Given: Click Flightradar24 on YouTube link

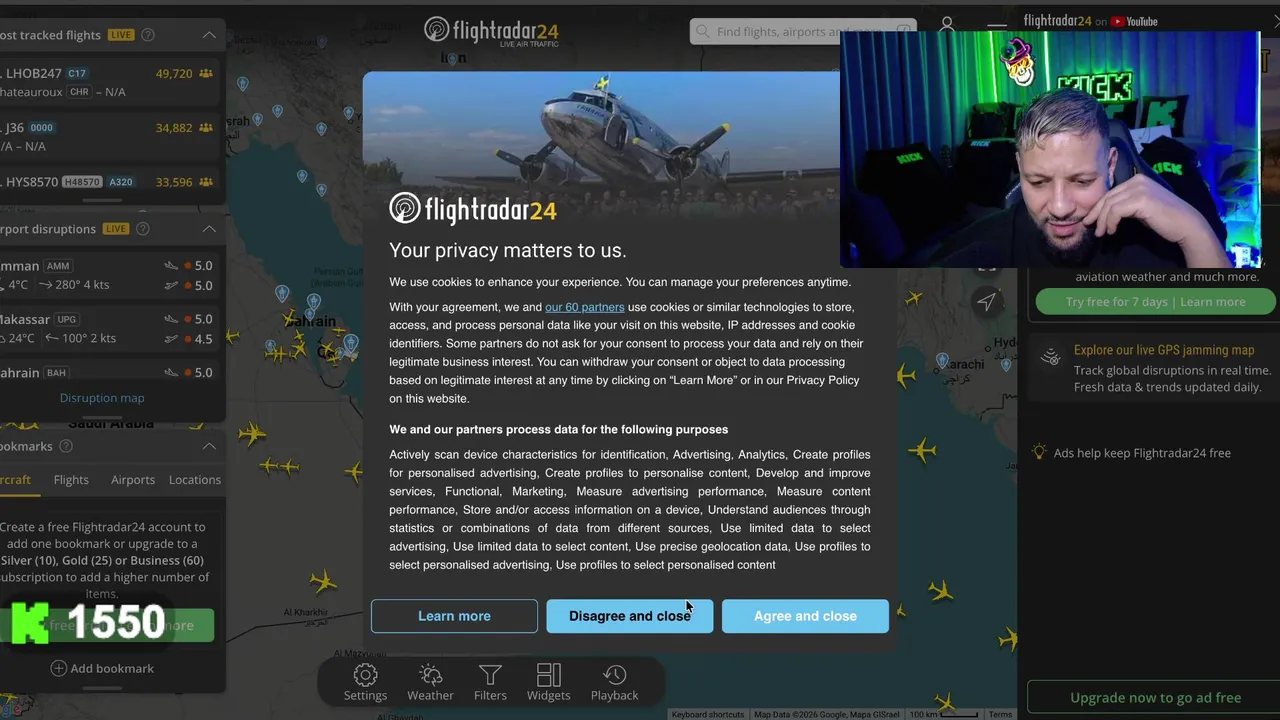Looking at the screenshot, I should (x=1090, y=21).
